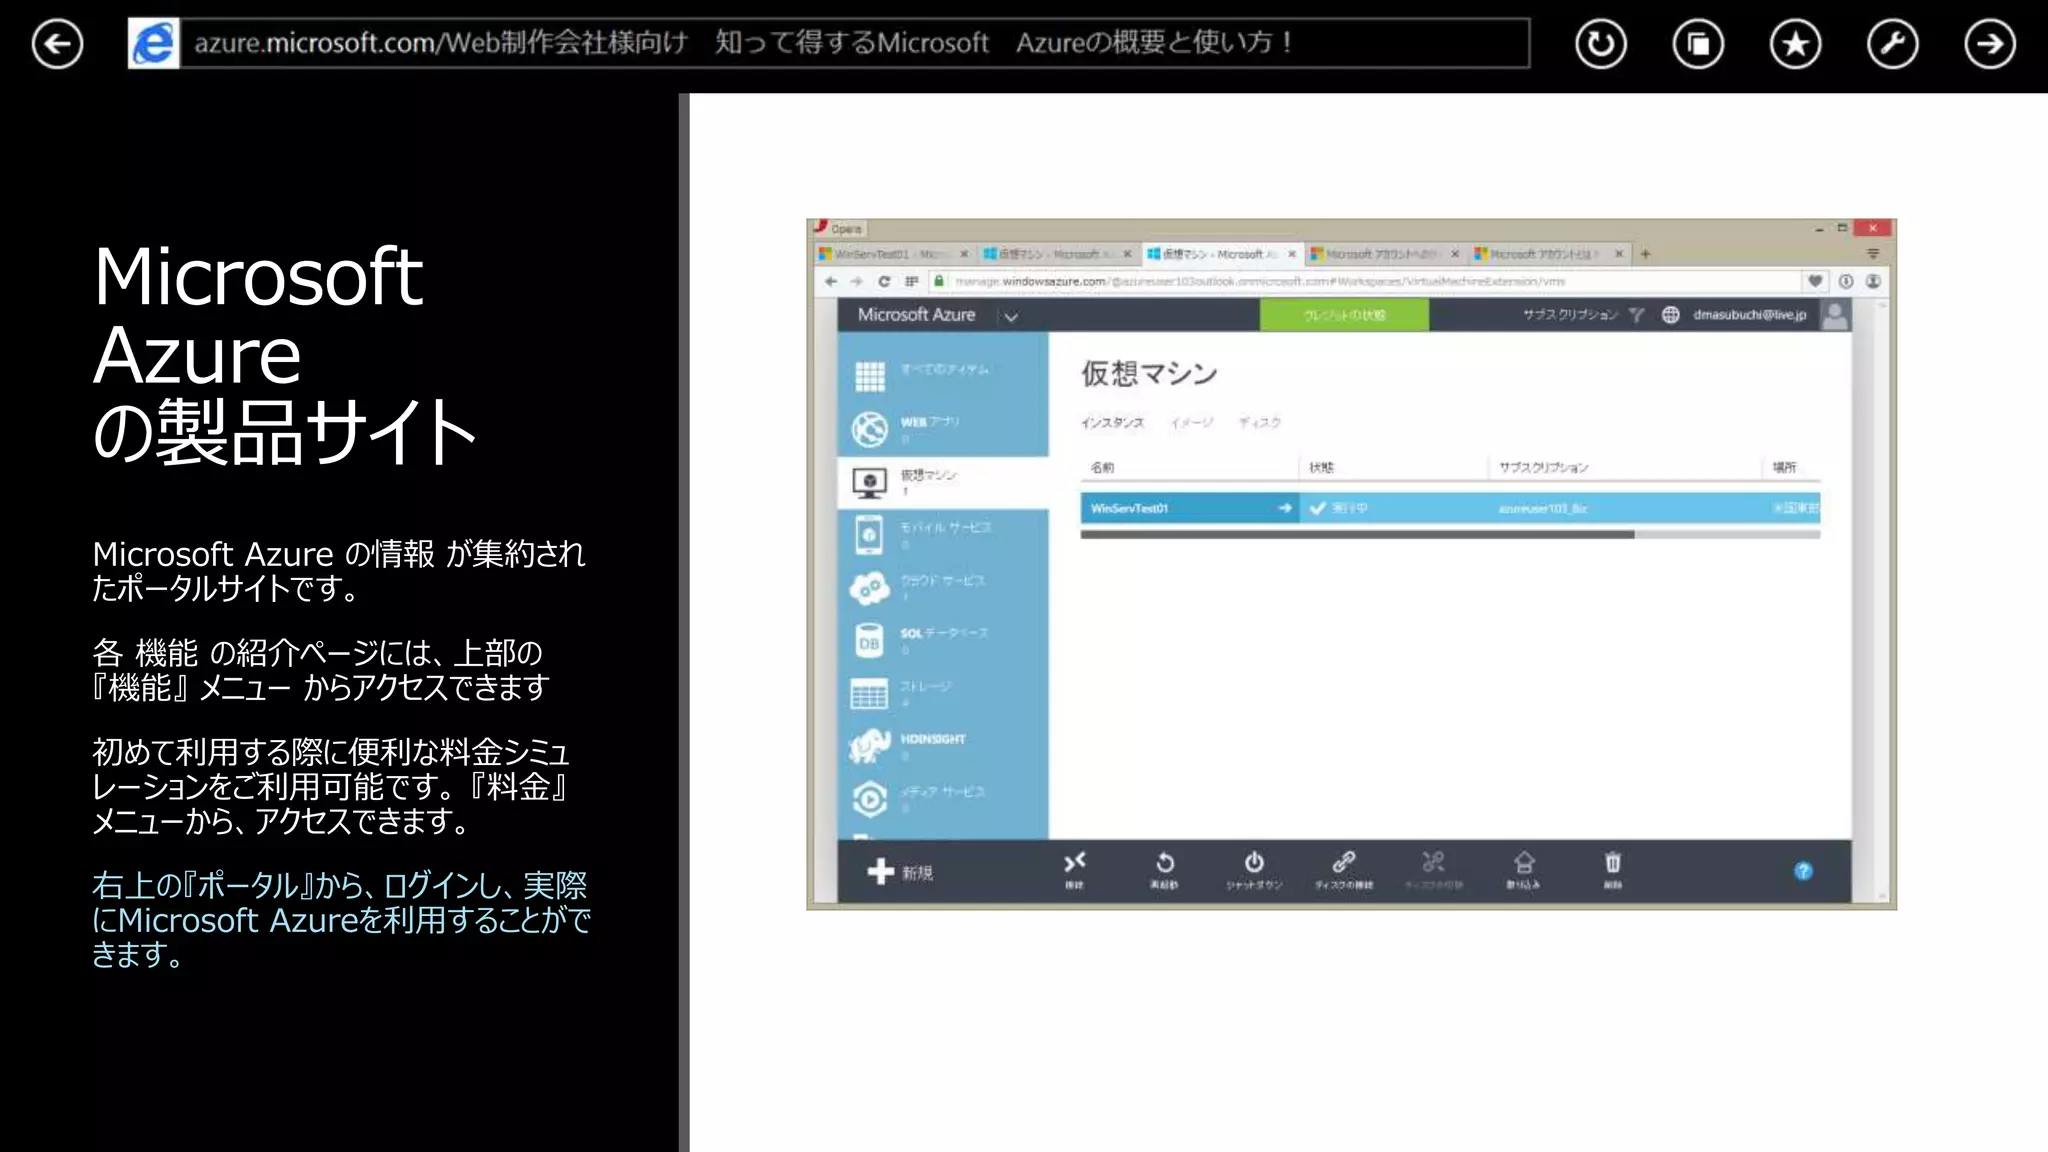The image size is (2048, 1152).
Task: Bookmark page with Opera heart icon
Action: tap(1815, 282)
